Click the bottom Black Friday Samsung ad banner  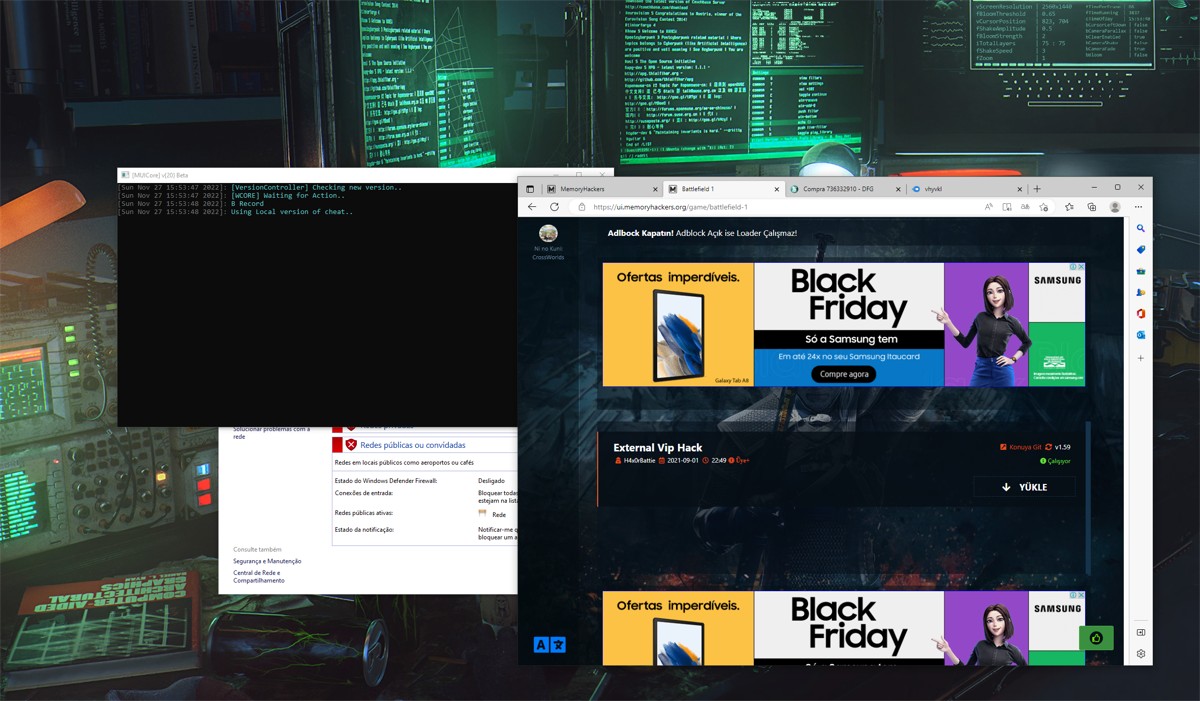point(844,628)
